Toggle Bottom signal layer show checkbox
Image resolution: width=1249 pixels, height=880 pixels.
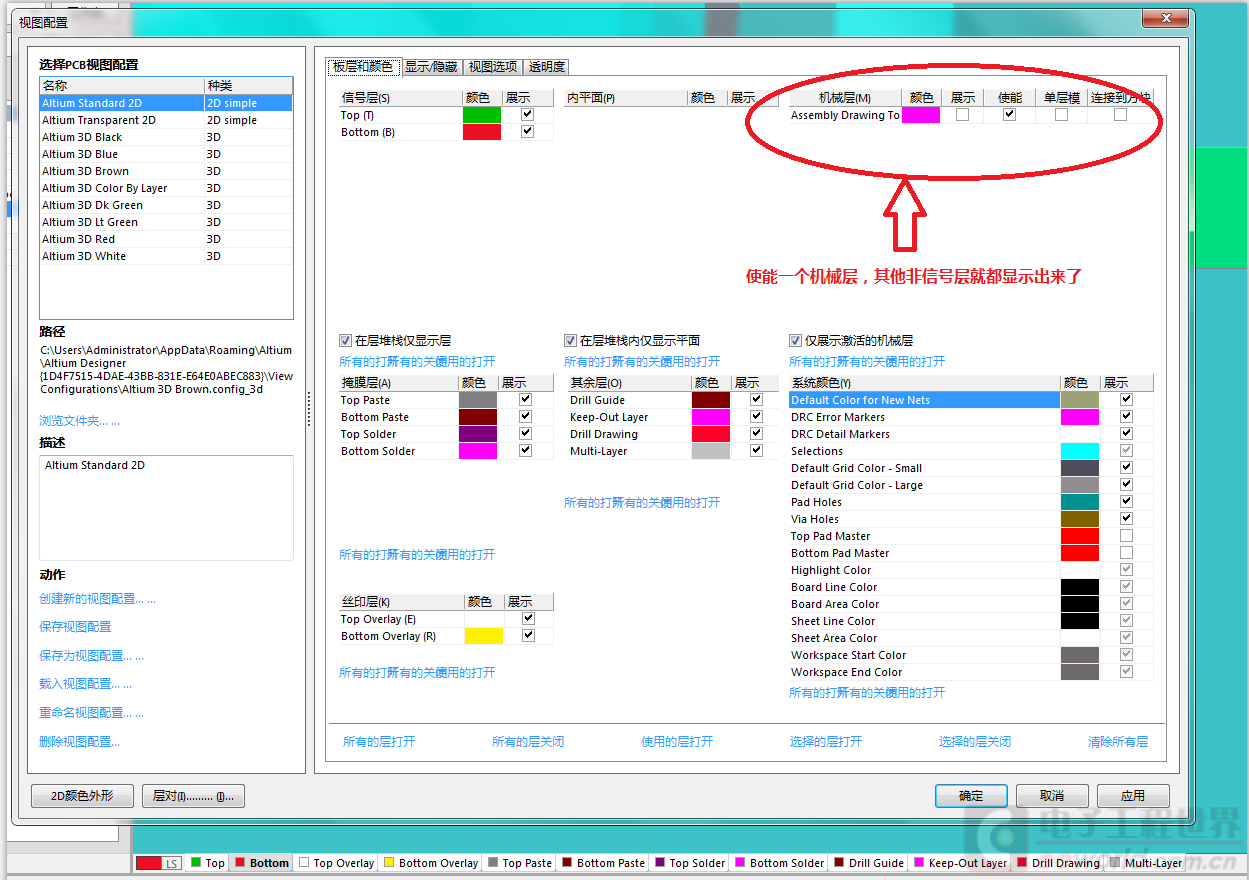tap(528, 132)
